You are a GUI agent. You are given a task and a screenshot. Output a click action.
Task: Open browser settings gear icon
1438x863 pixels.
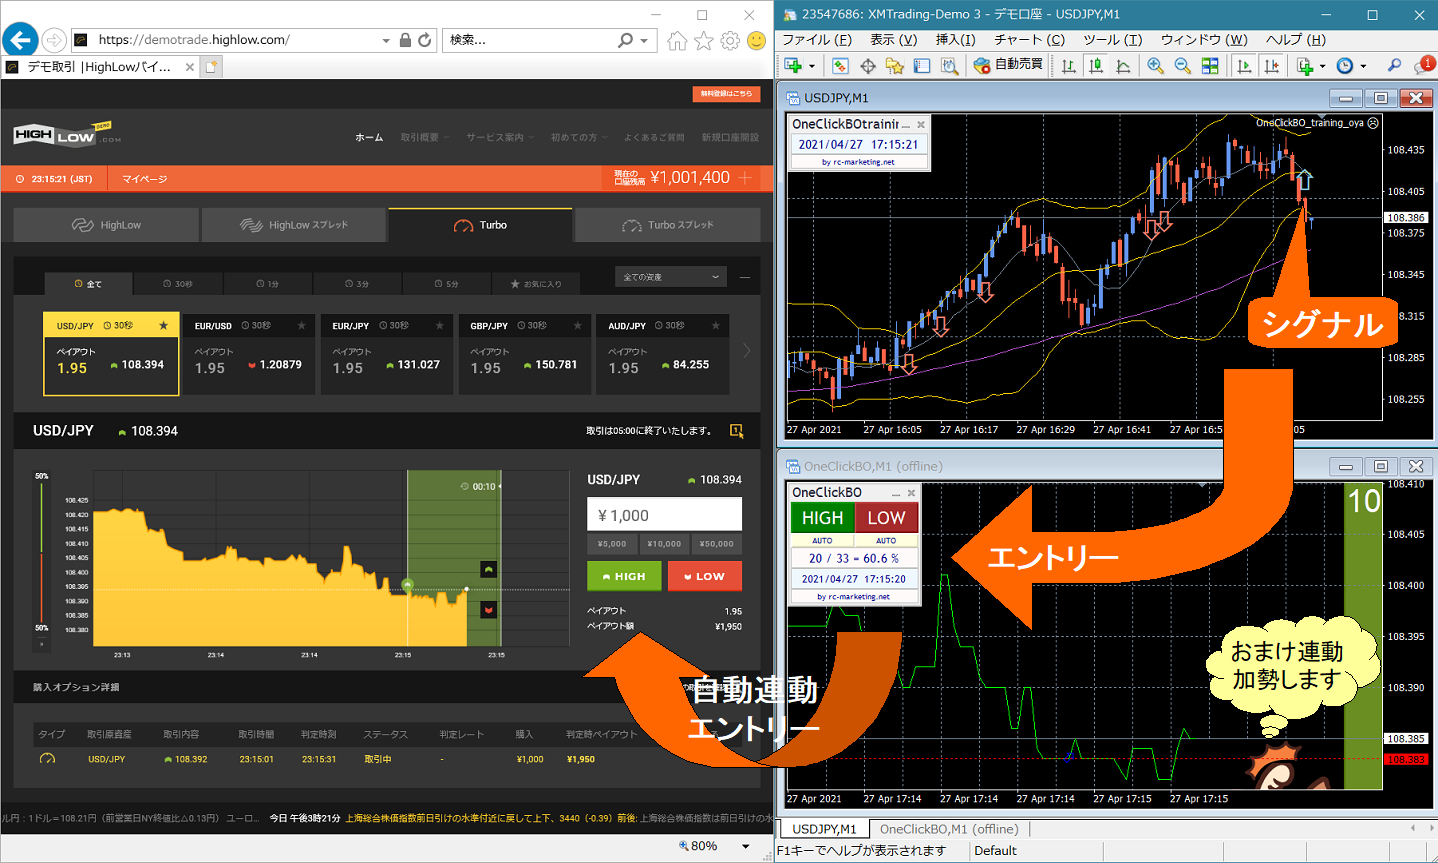click(730, 40)
